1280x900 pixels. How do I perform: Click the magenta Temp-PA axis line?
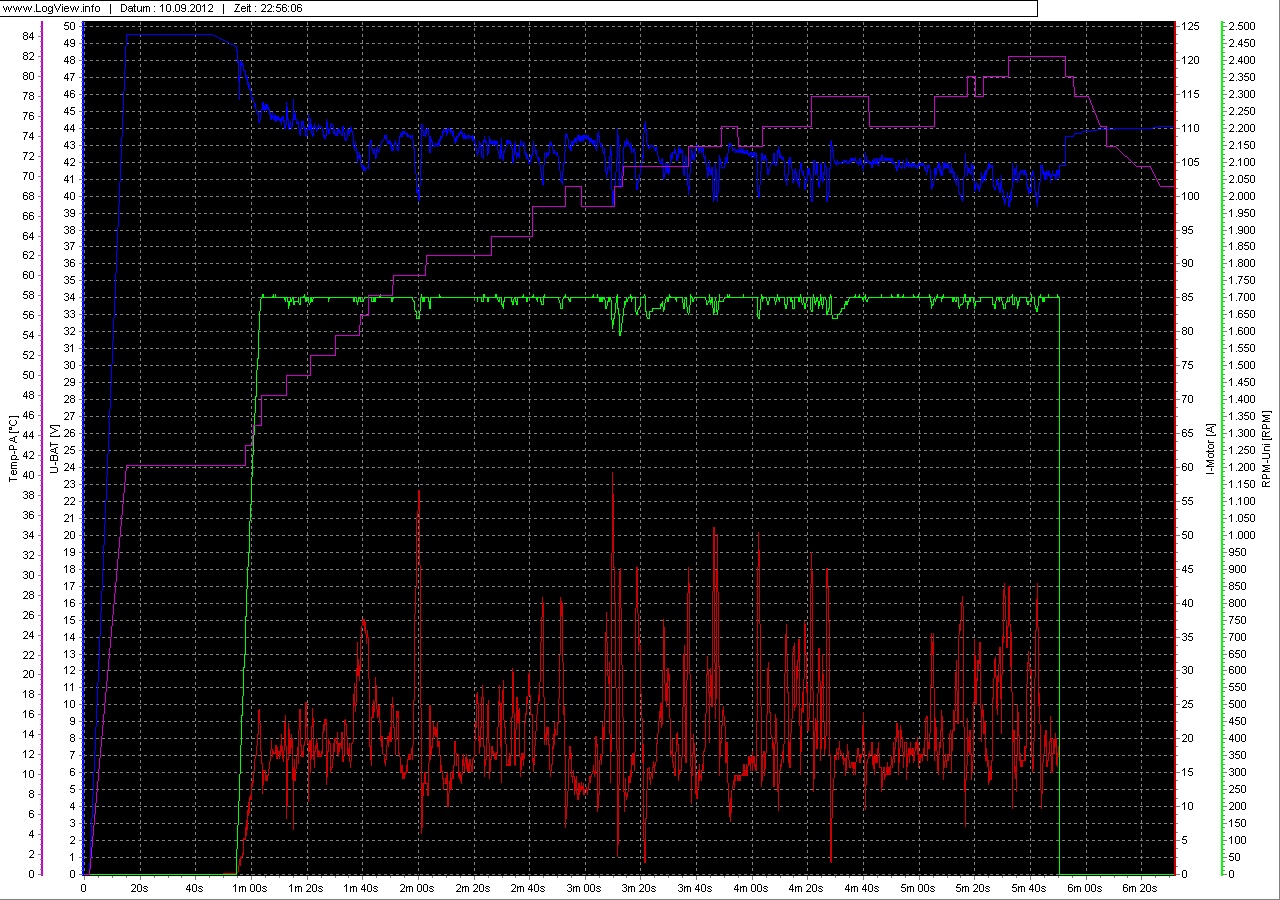coord(41,450)
